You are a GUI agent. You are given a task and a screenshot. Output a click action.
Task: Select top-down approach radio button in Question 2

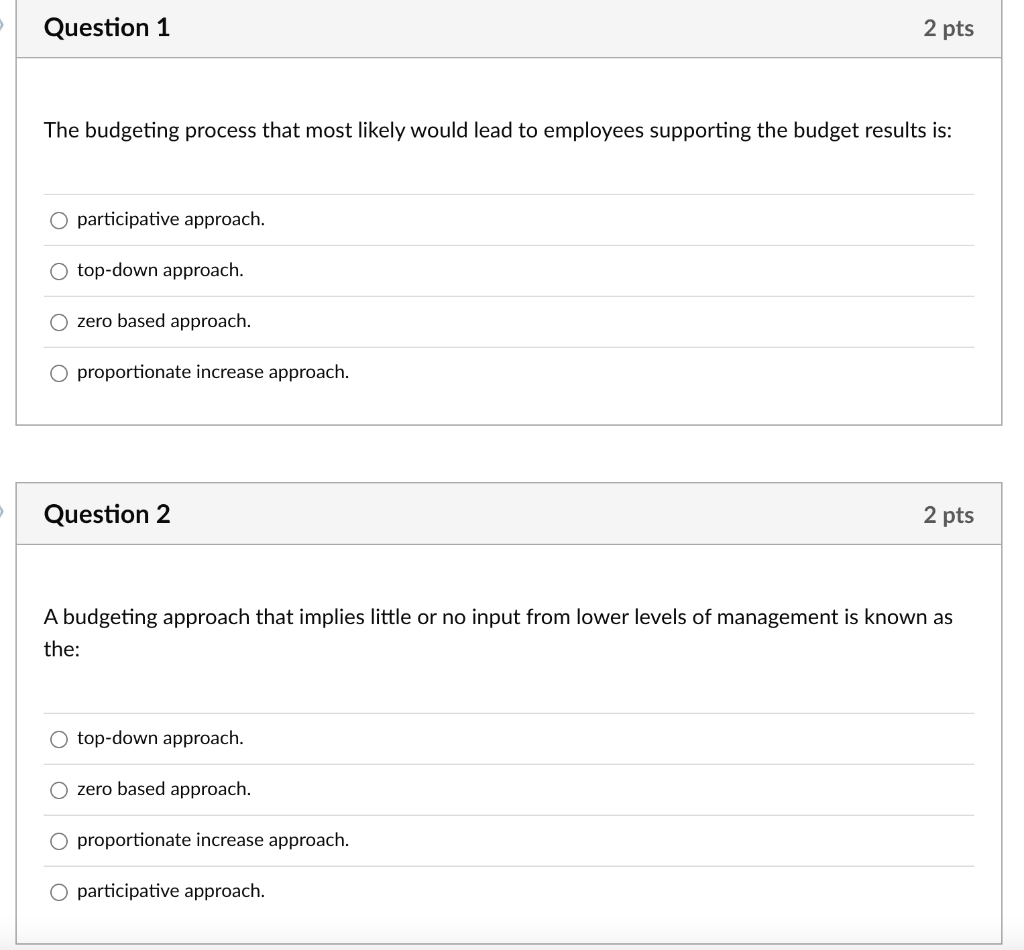[58, 738]
